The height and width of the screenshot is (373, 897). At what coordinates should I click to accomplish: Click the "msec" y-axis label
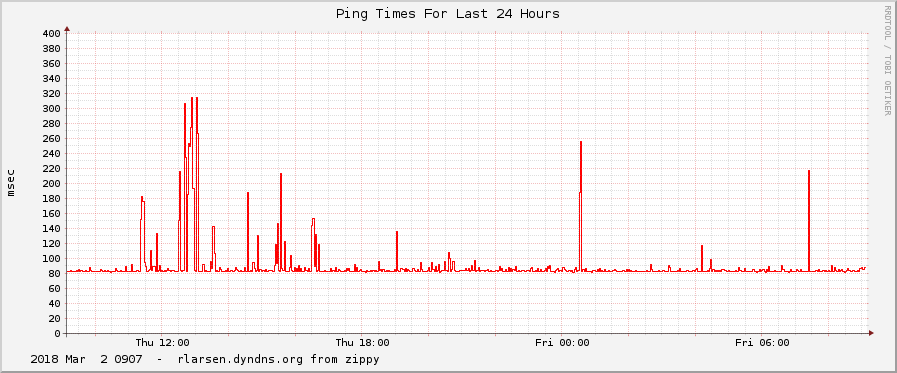pyautogui.click(x=11, y=182)
